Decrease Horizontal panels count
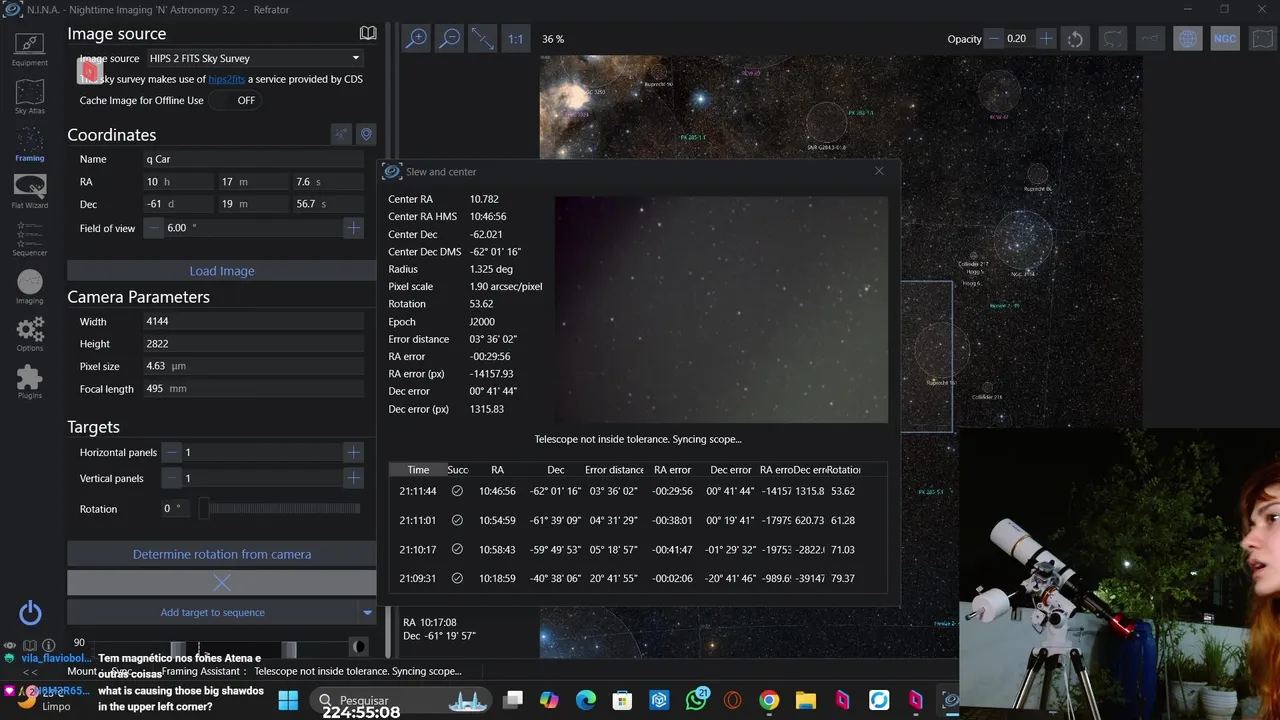The image size is (1280, 720). tap(172, 452)
